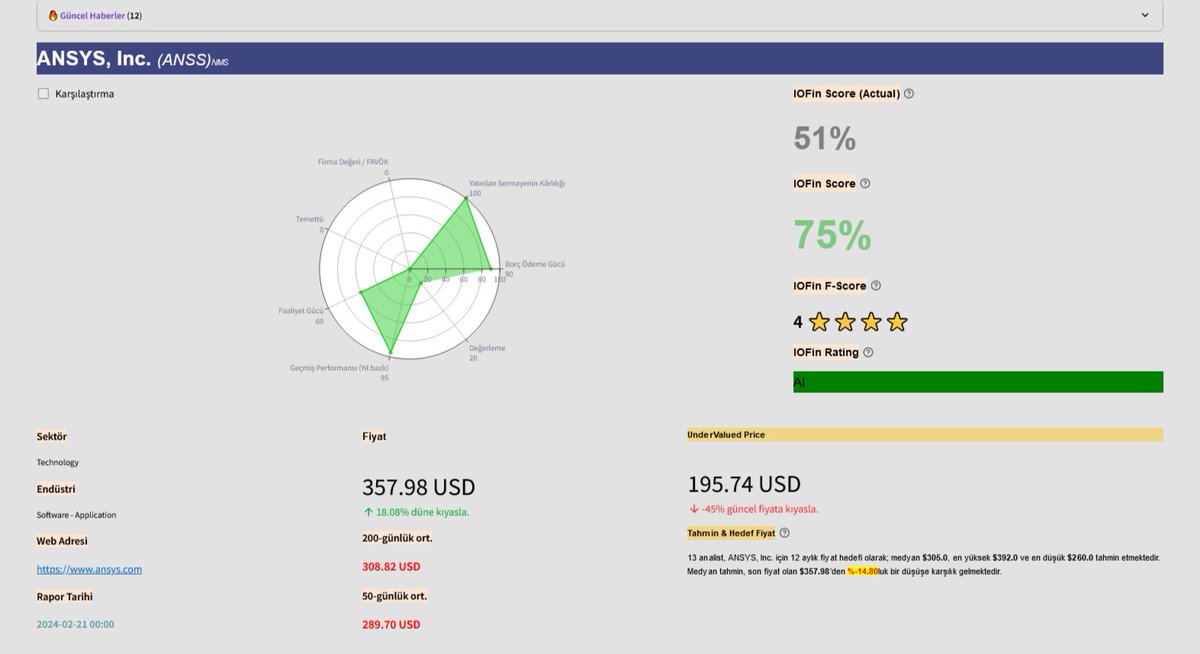Click the UnderValued Price label
Image resolution: width=1200 pixels, height=654 pixels.
pyautogui.click(x=726, y=435)
